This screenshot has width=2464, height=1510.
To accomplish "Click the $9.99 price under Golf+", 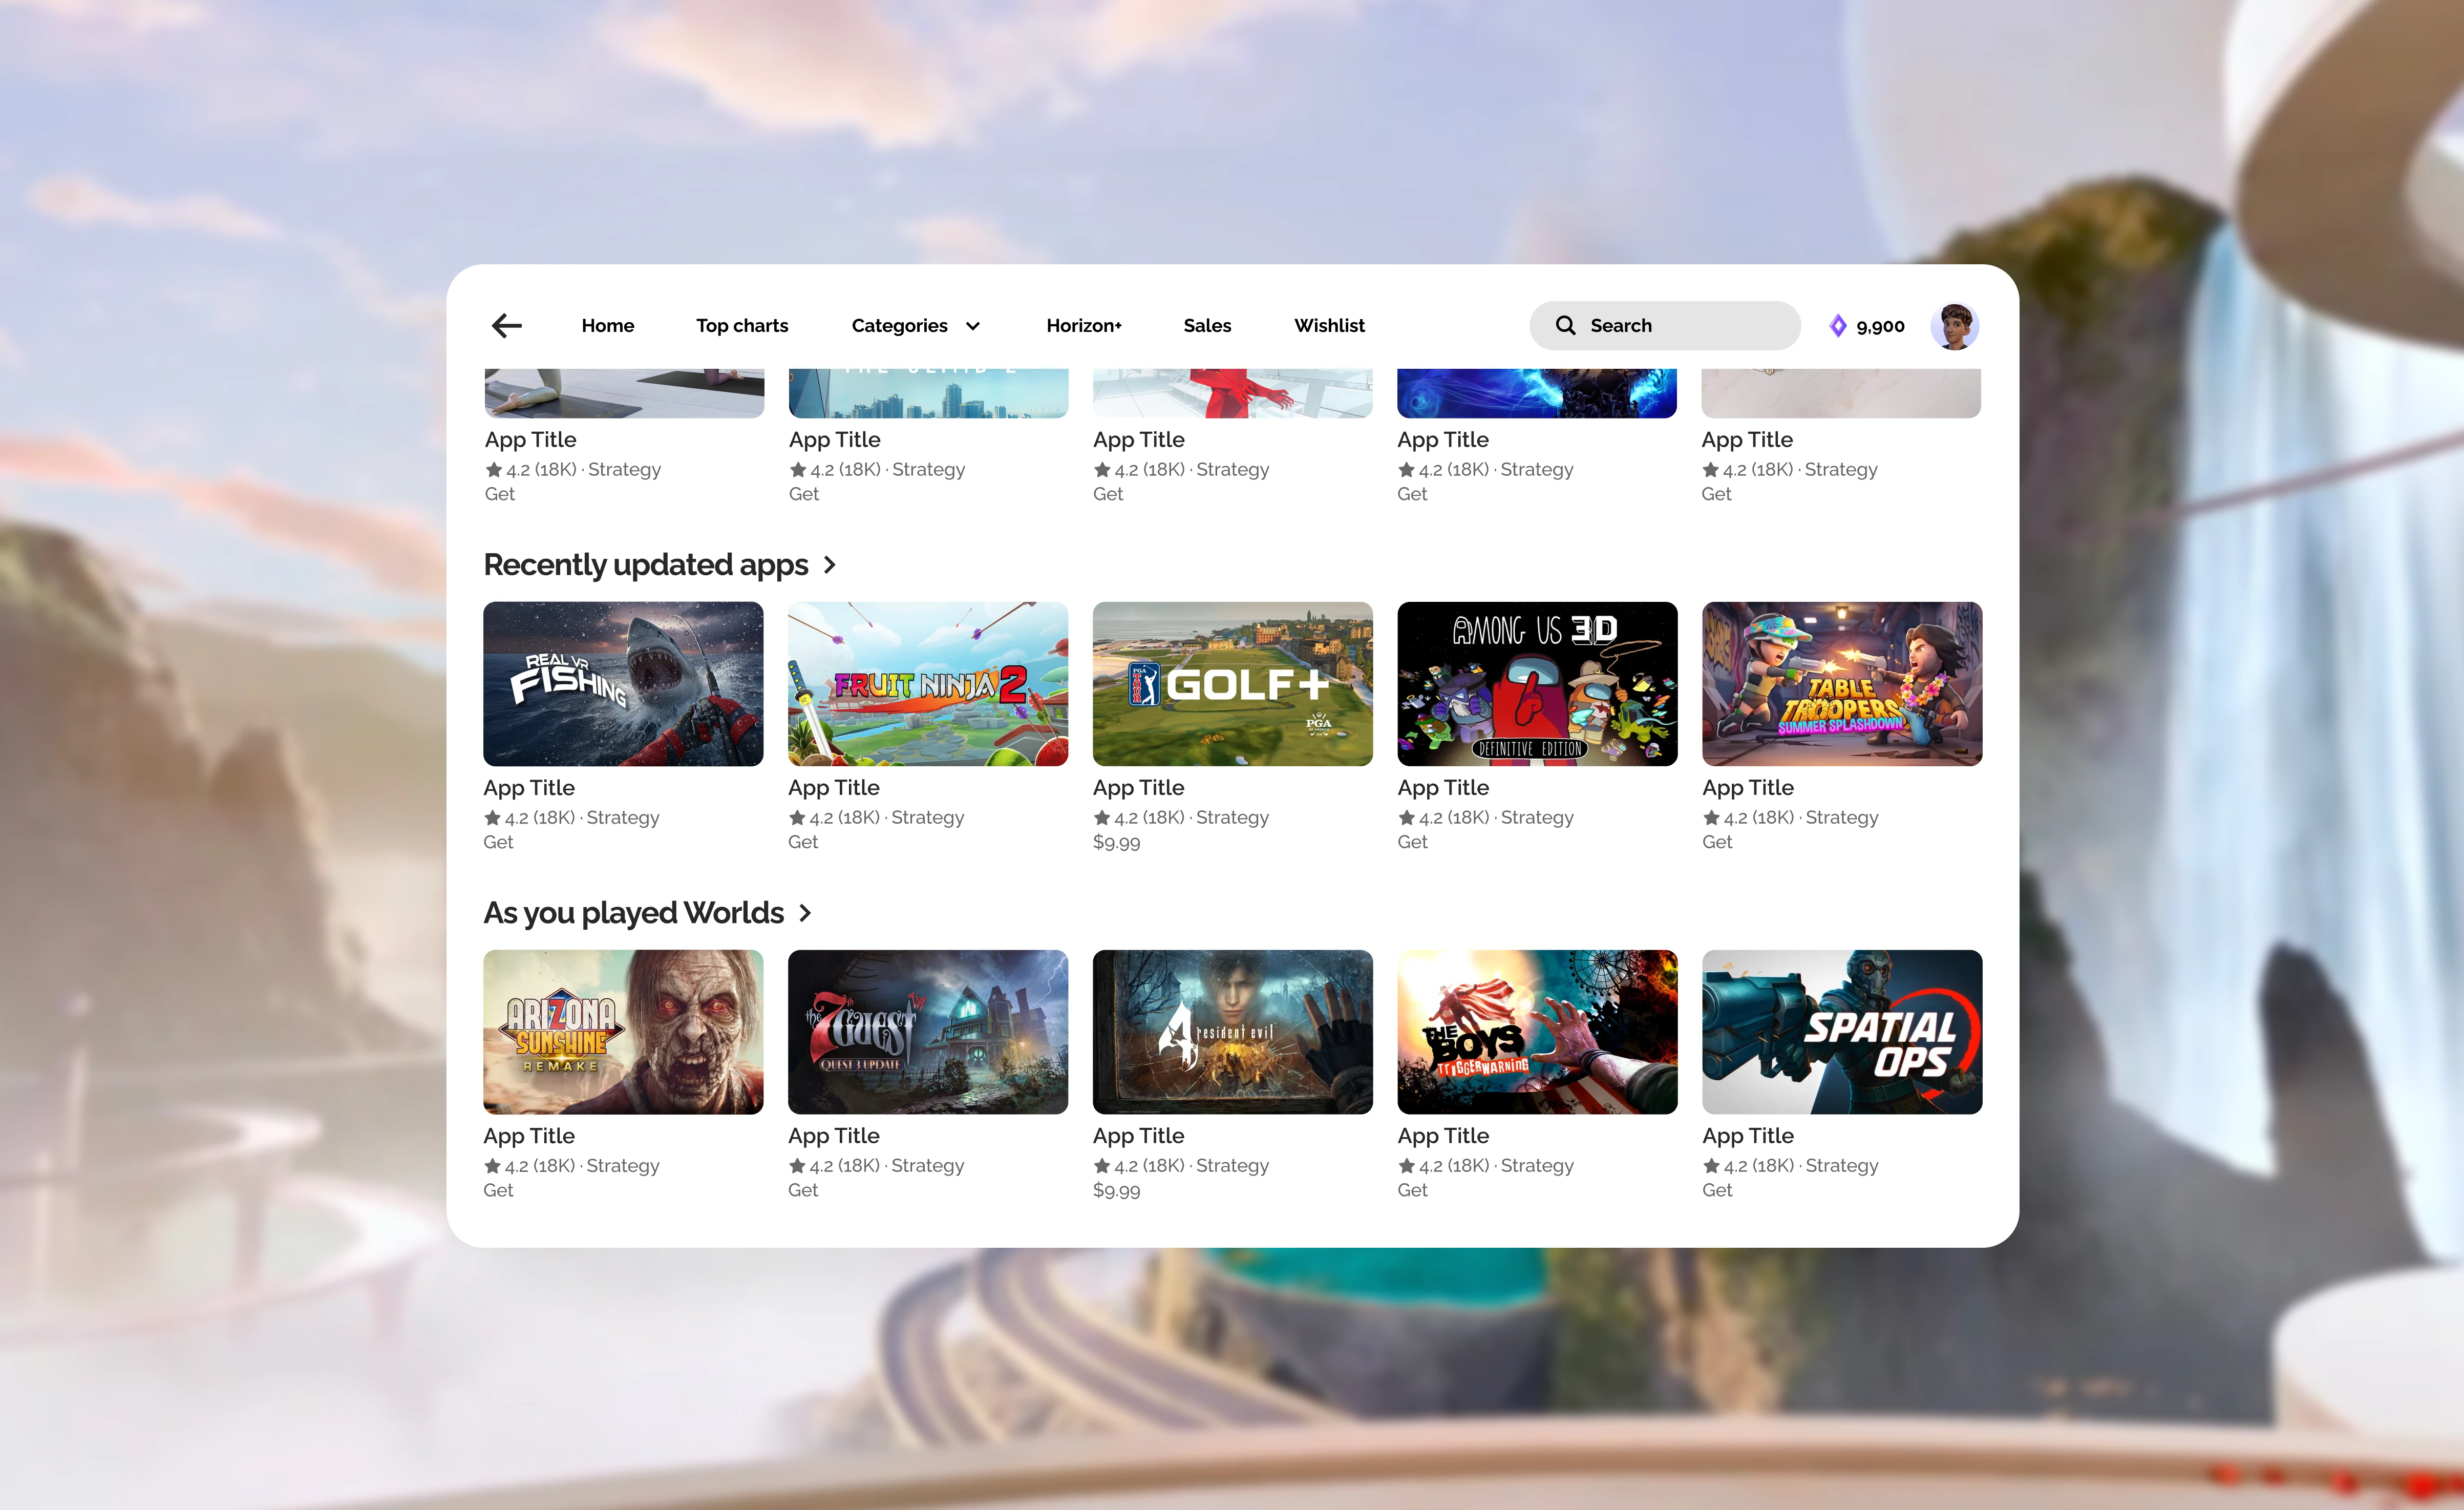I will click(1116, 842).
